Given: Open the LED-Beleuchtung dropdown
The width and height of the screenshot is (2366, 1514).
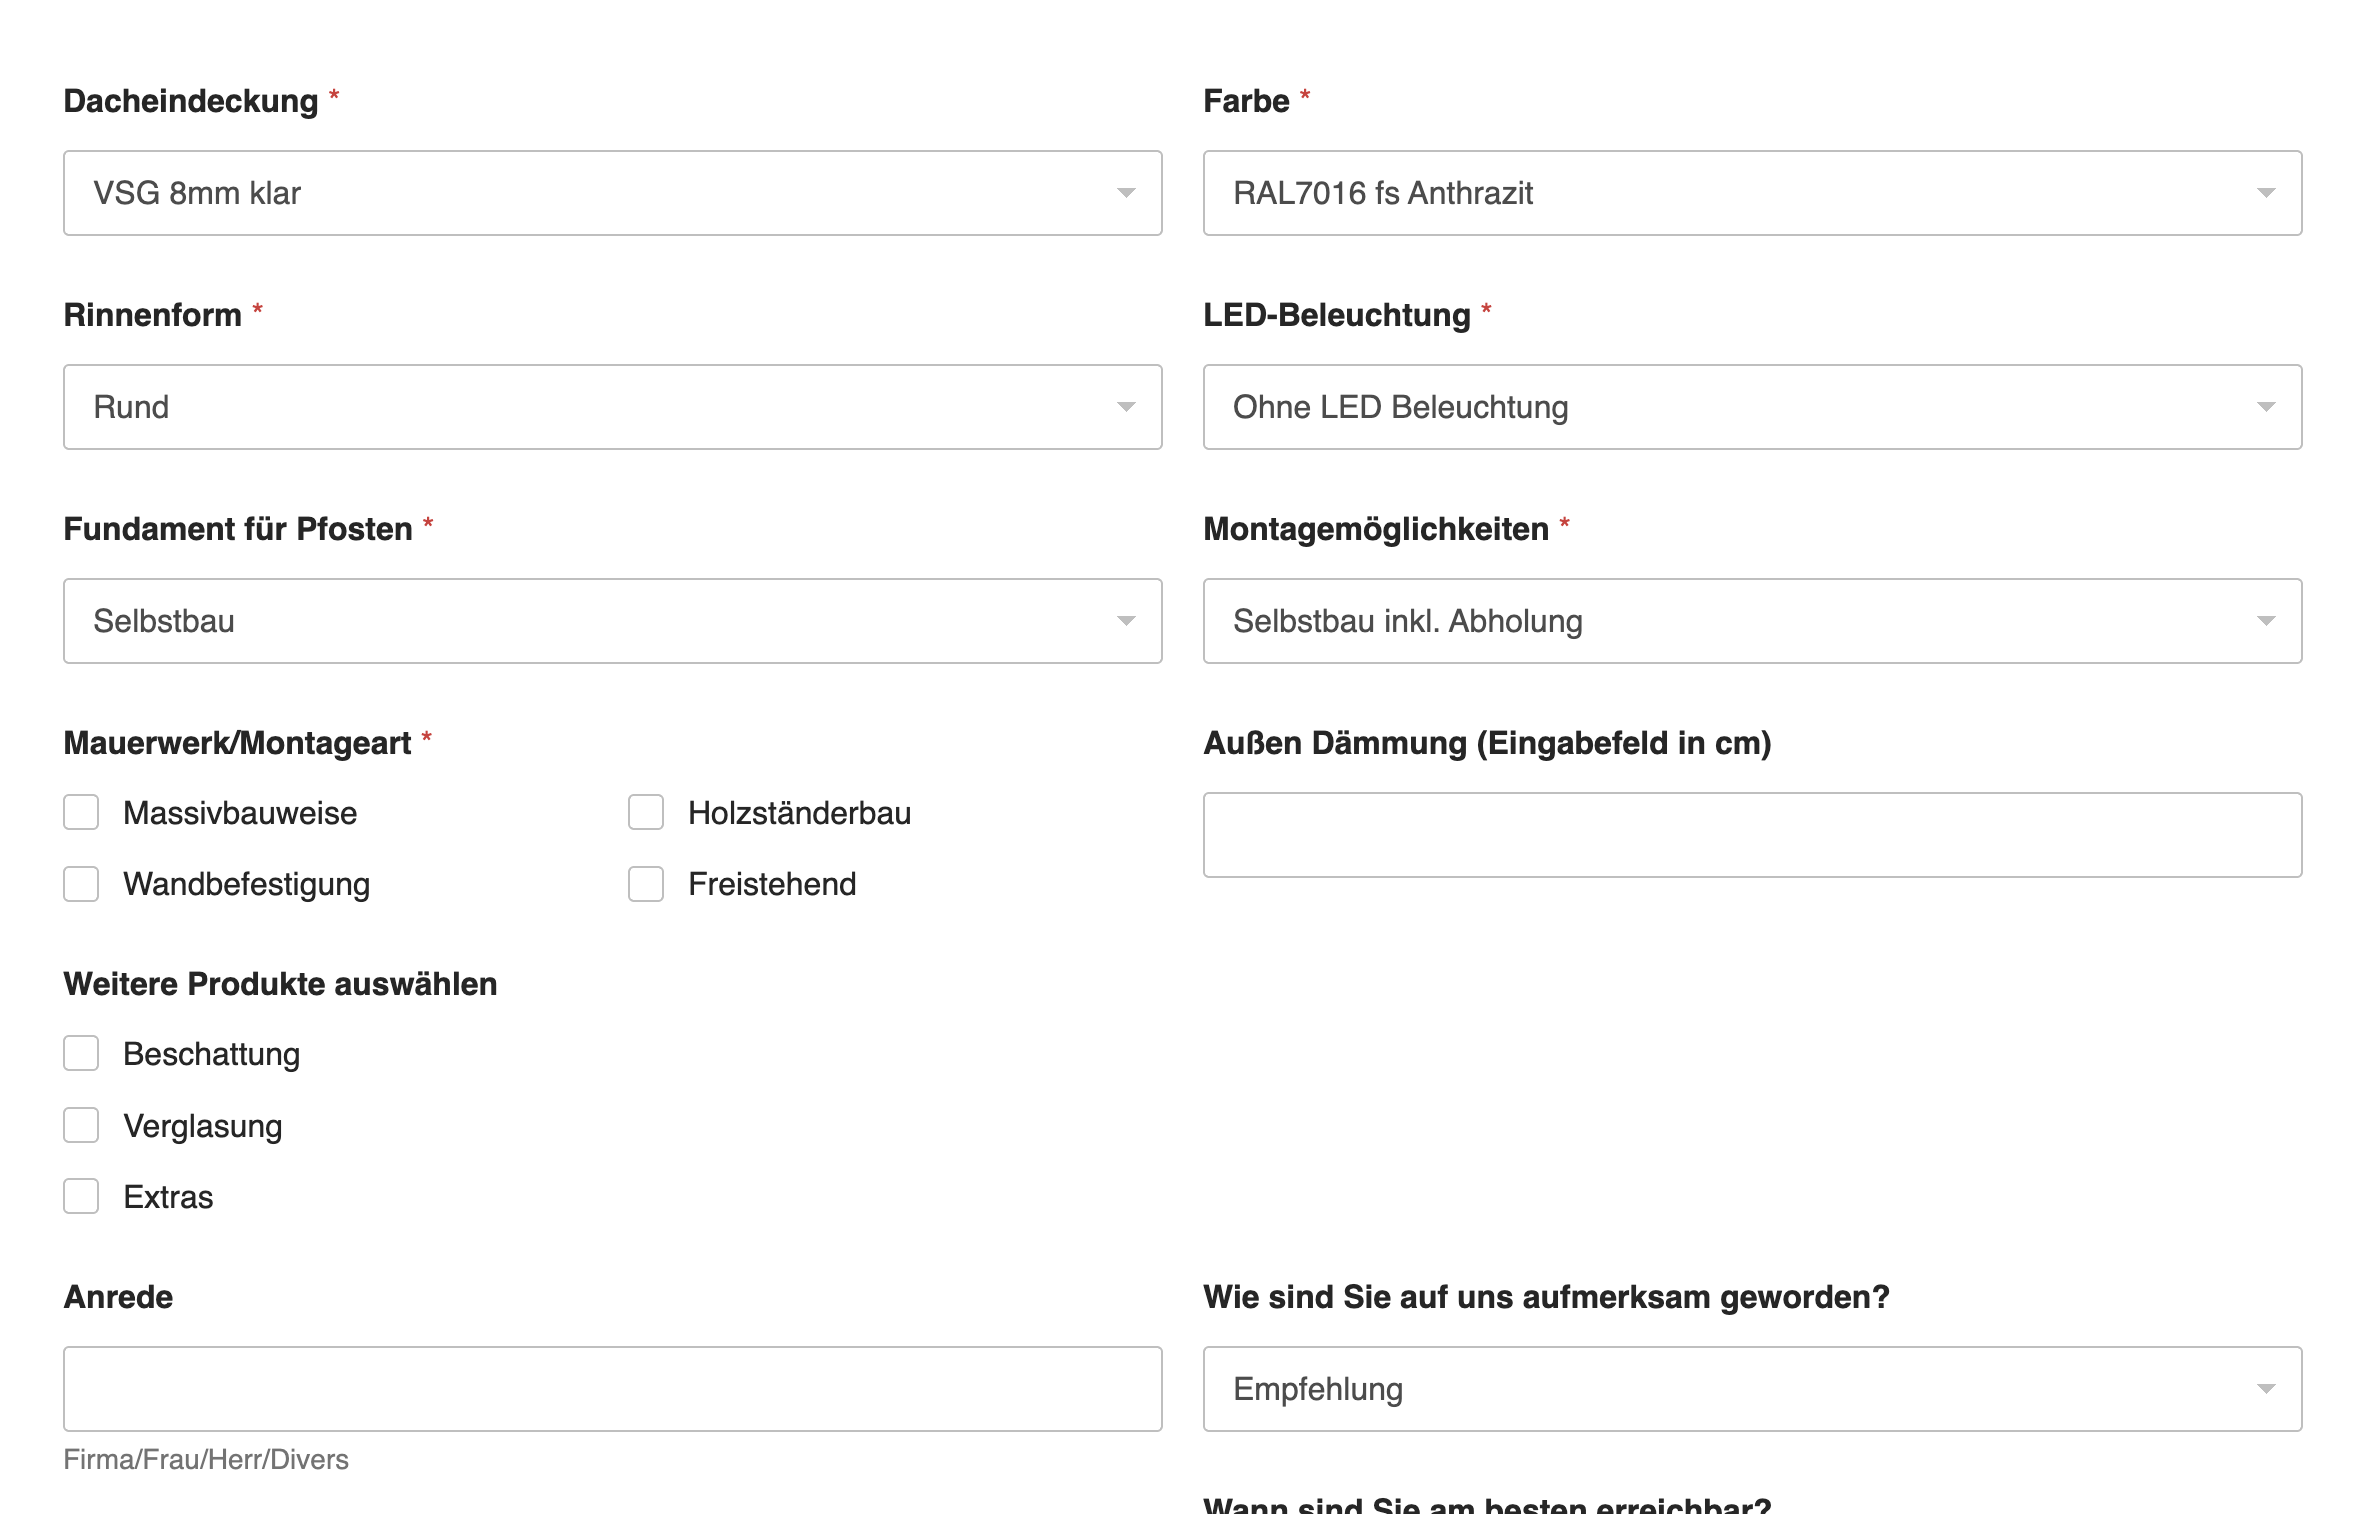Looking at the screenshot, I should point(1750,406).
